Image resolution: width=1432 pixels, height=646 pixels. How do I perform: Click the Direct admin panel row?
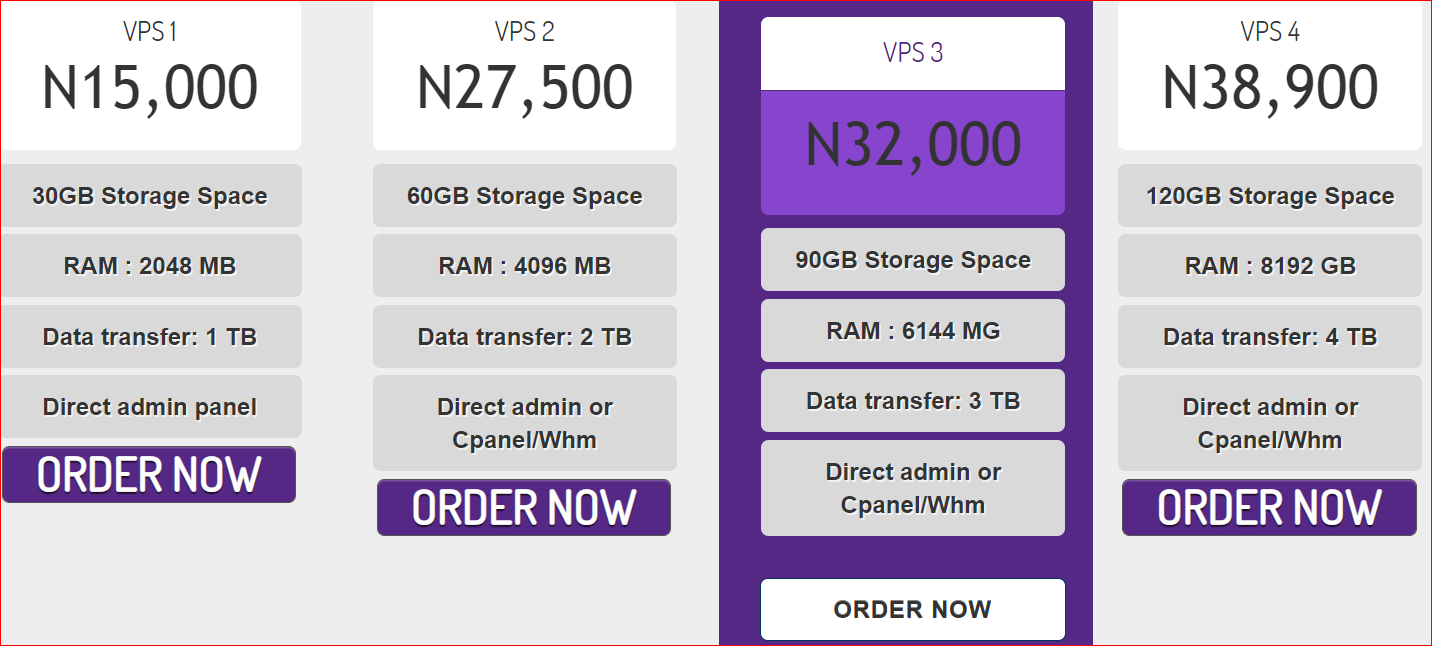click(x=150, y=407)
